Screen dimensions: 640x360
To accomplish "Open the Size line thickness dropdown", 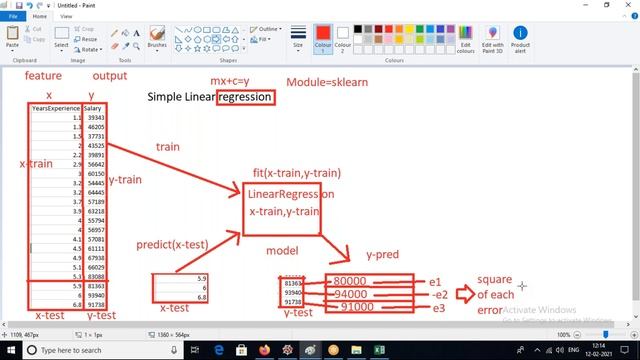I will tap(298, 39).
